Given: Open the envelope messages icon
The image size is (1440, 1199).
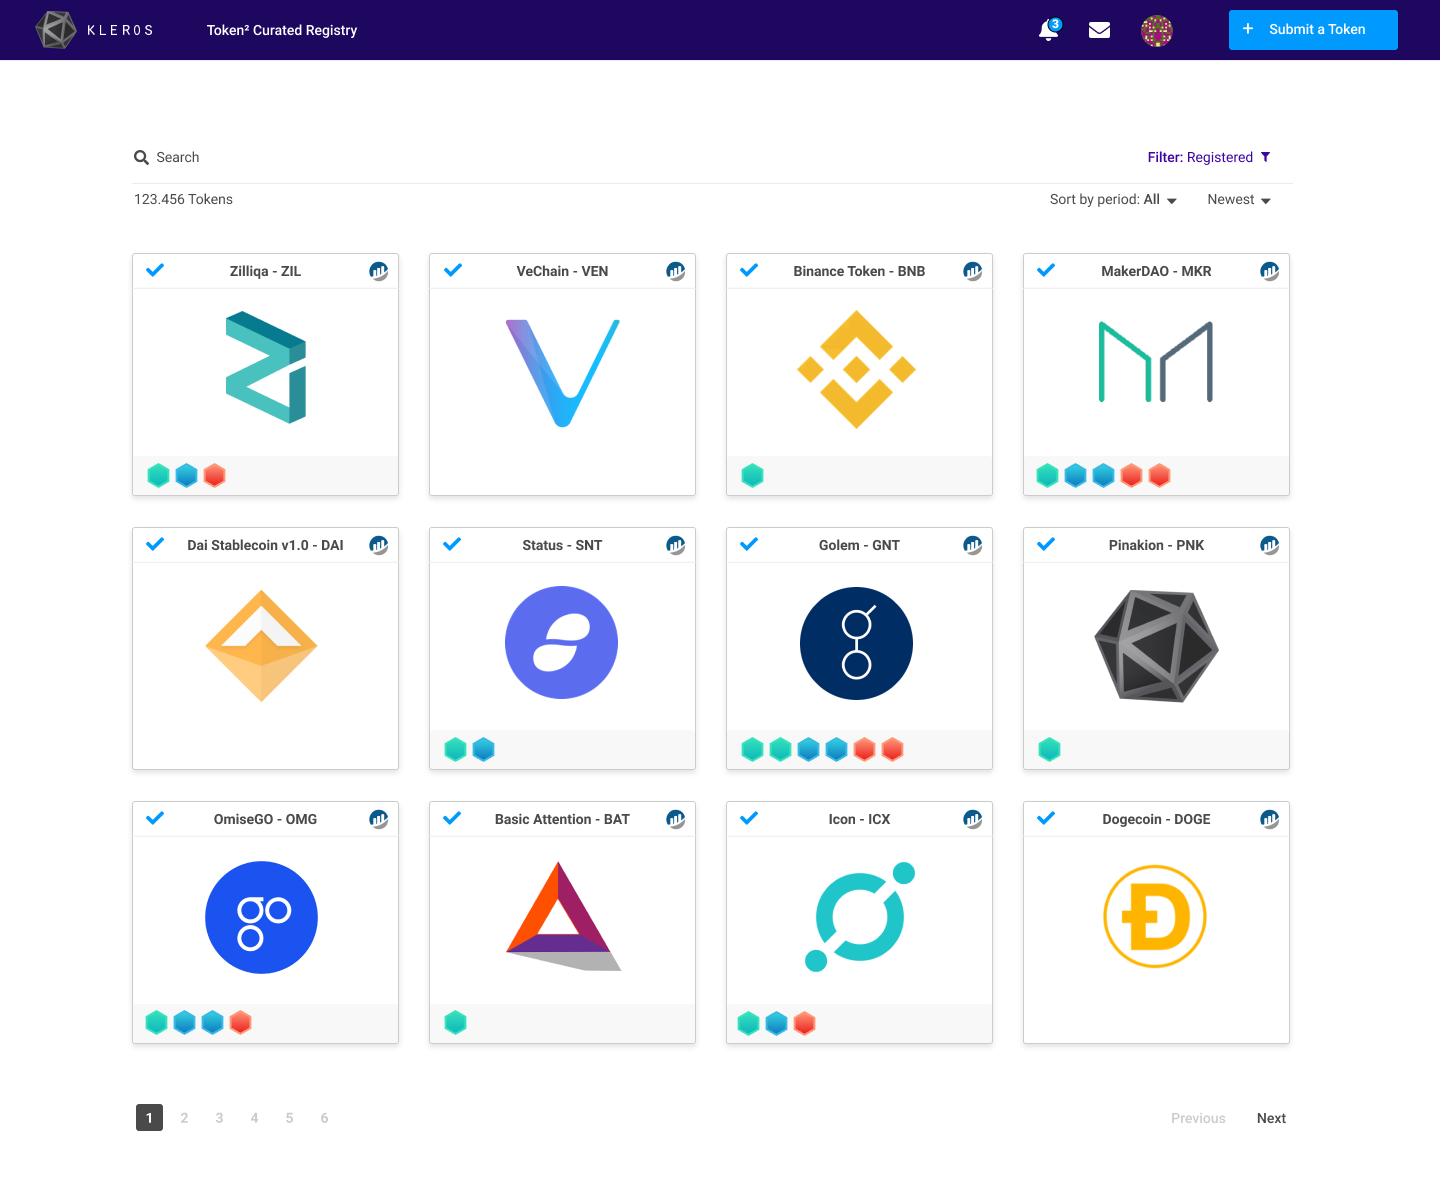Looking at the screenshot, I should 1099,30.
